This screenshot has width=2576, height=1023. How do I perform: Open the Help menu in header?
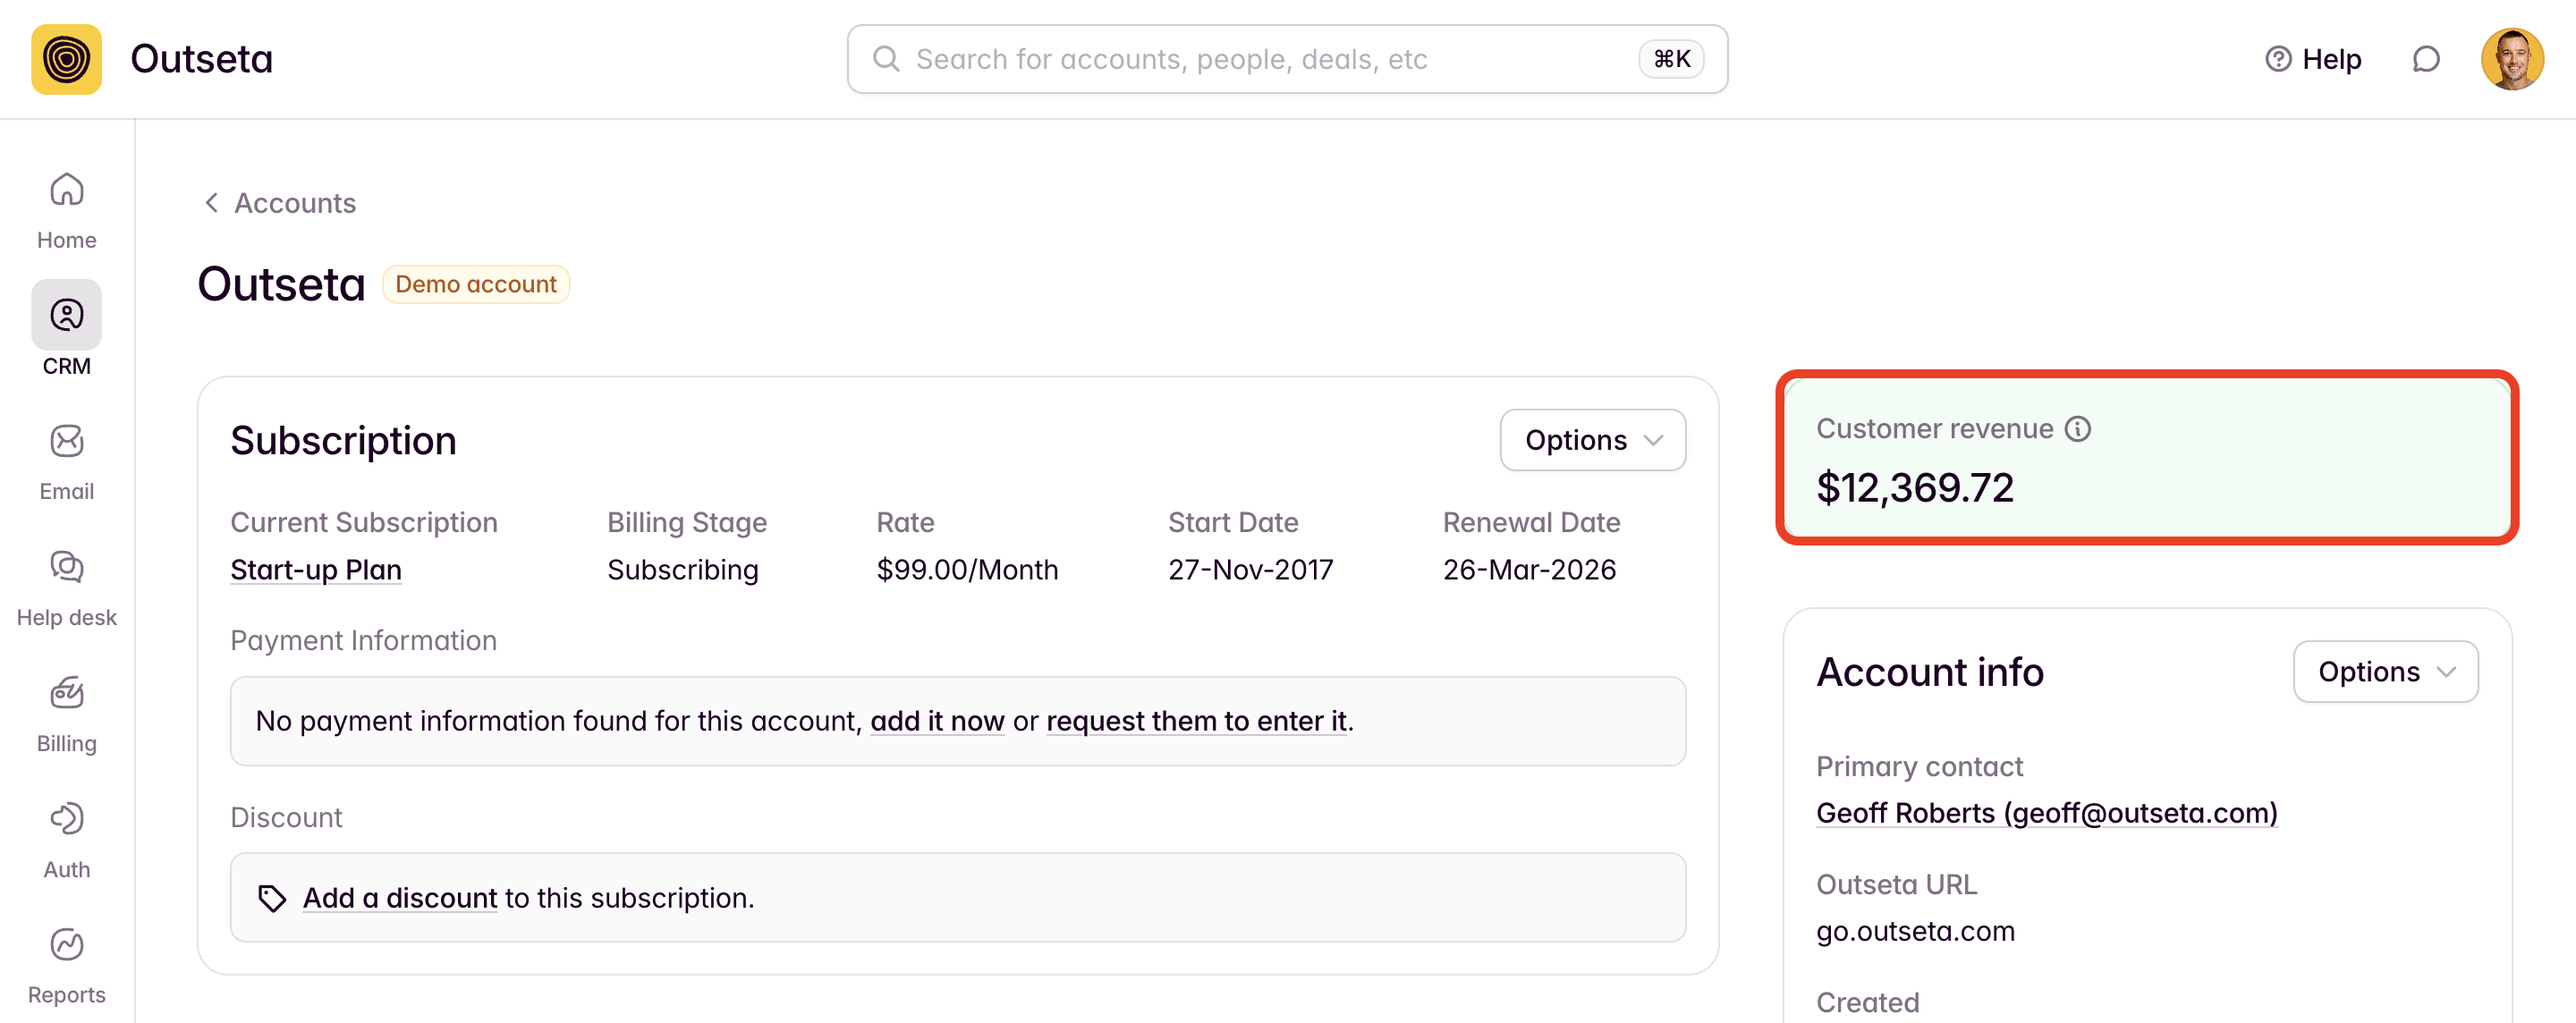[2313, 59]
